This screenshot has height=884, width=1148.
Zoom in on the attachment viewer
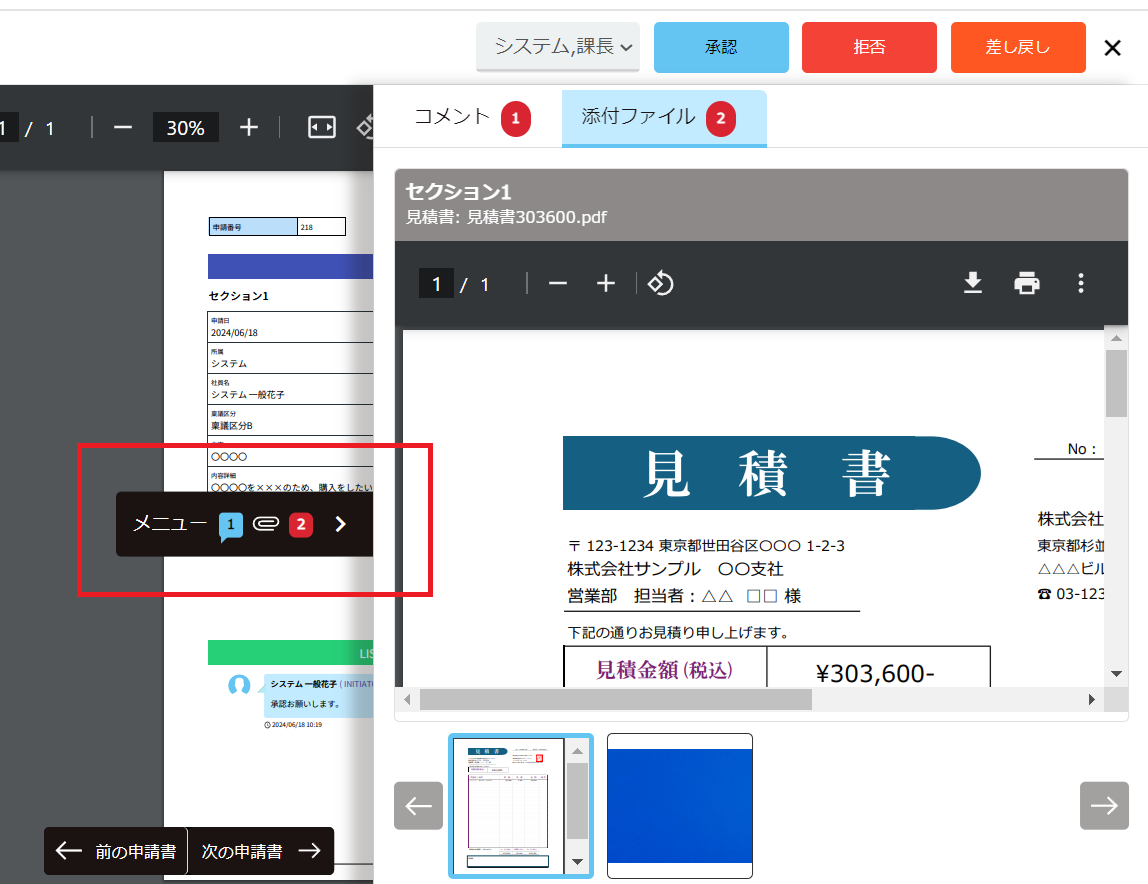pos(605,283)
